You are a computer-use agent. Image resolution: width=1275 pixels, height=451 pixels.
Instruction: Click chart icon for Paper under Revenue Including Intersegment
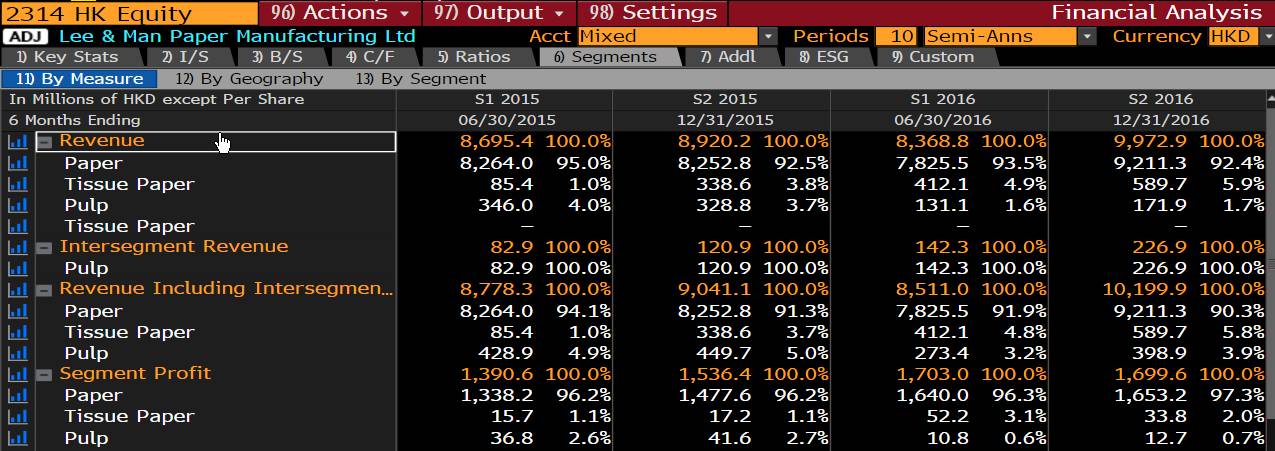pyautogui.click(x=17, y=311)
